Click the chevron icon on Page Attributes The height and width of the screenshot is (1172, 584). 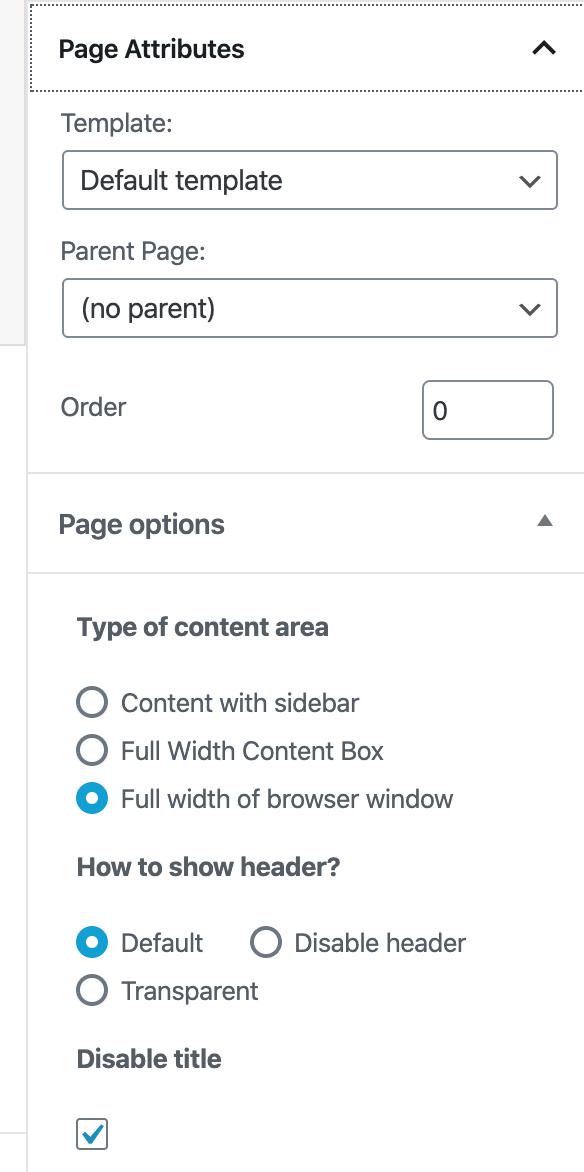click(543, 47)
